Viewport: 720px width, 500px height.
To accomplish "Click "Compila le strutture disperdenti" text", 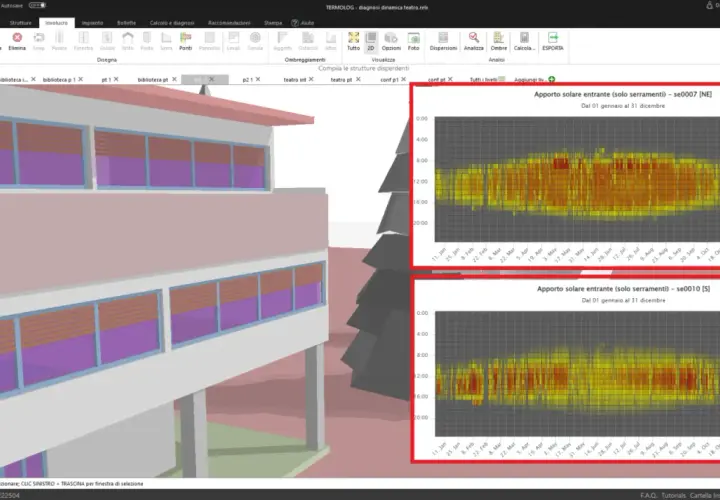I will coord(363,68).
